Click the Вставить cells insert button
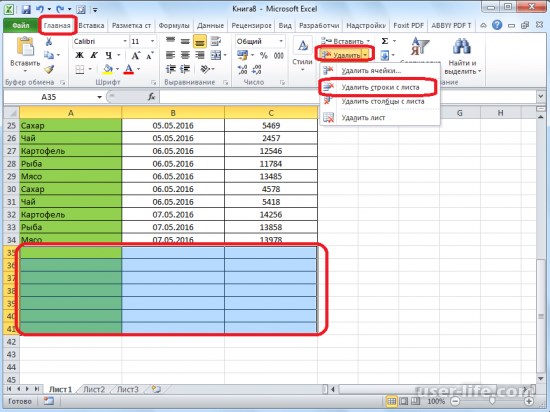This screenshot has height=412, width=550. 343,41
